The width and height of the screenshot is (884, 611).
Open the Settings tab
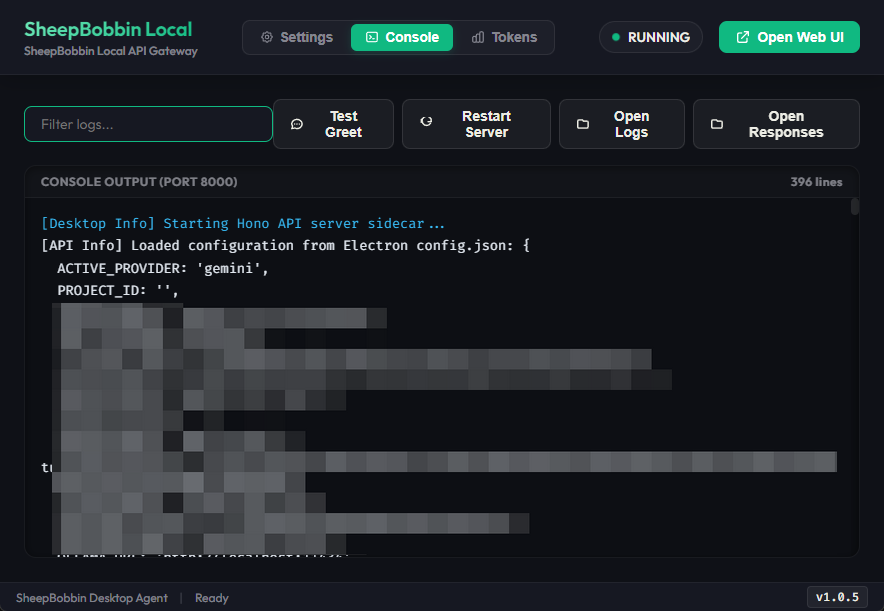coord(297,37)
